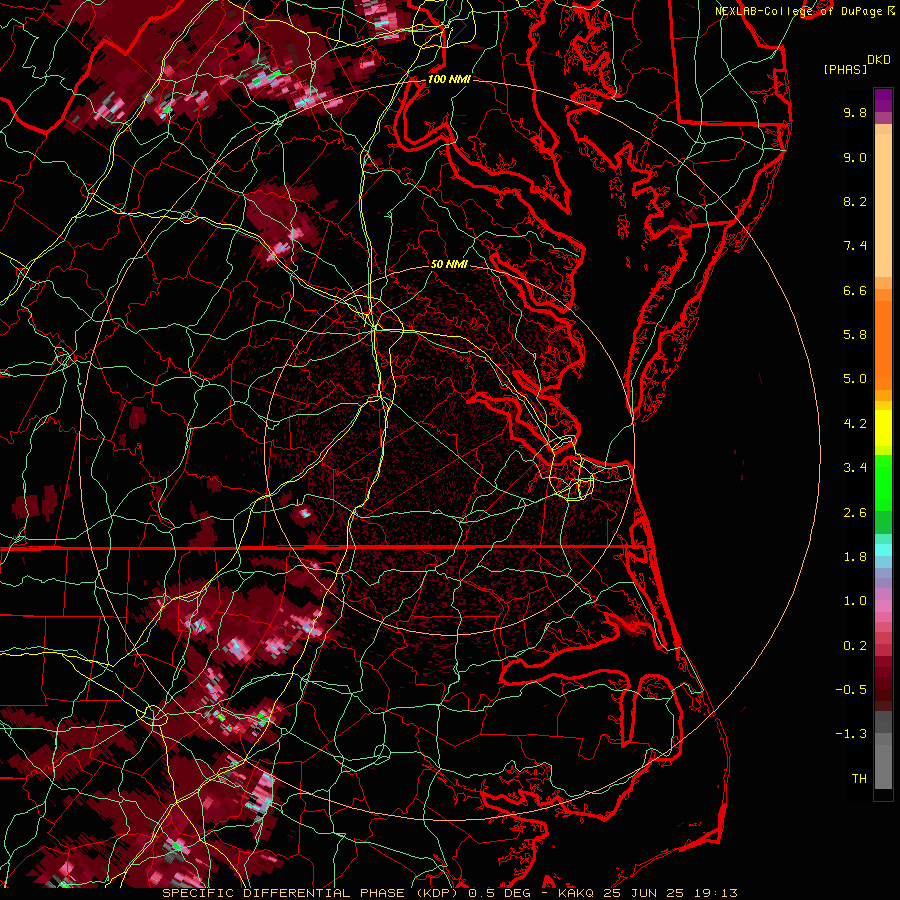900x900 pixels.
Task: Click the 9.8 scale value
Action: [x=855, y=112]
